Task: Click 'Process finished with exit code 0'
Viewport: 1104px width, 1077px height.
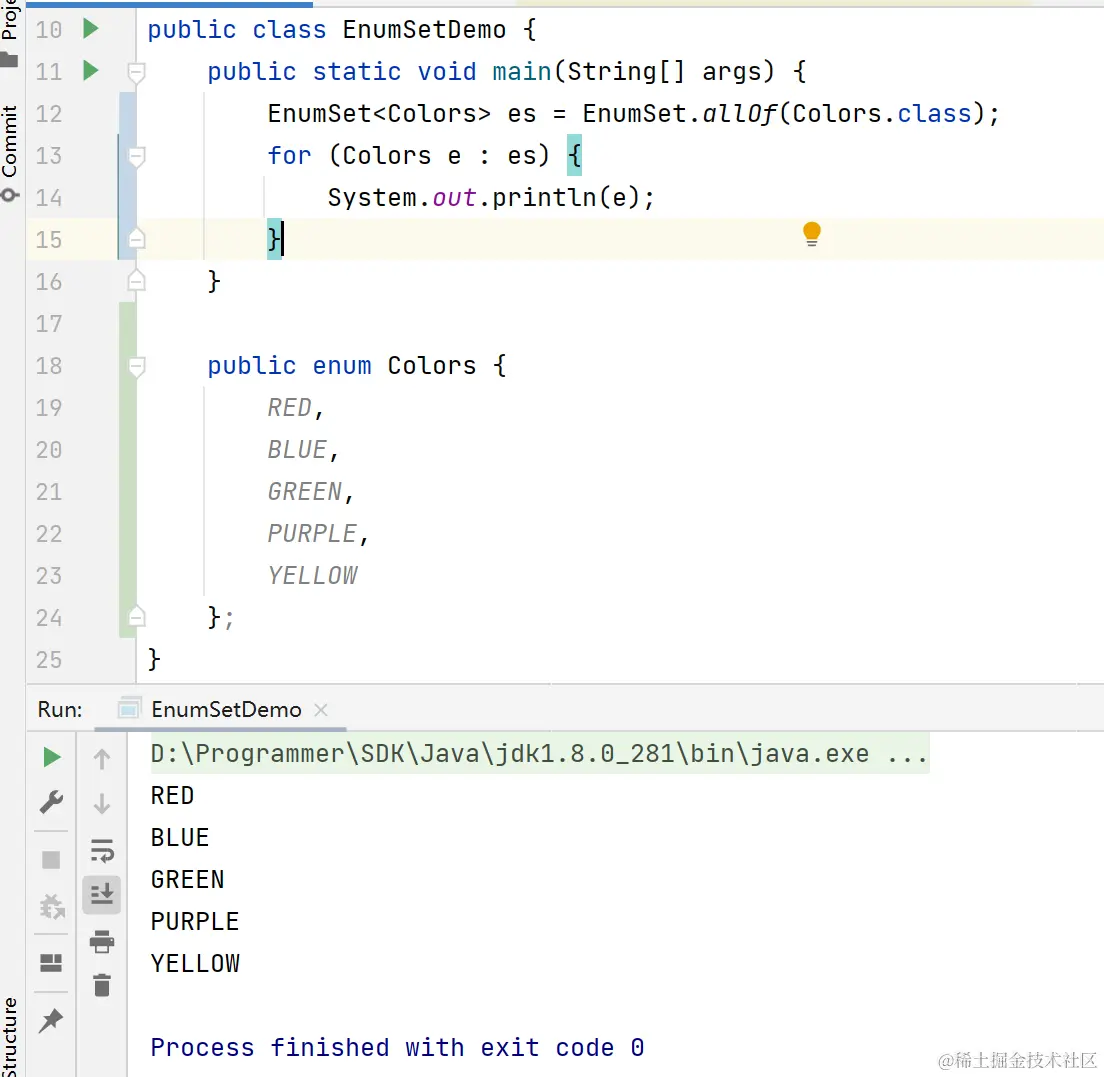Action: coord(397,1047)
